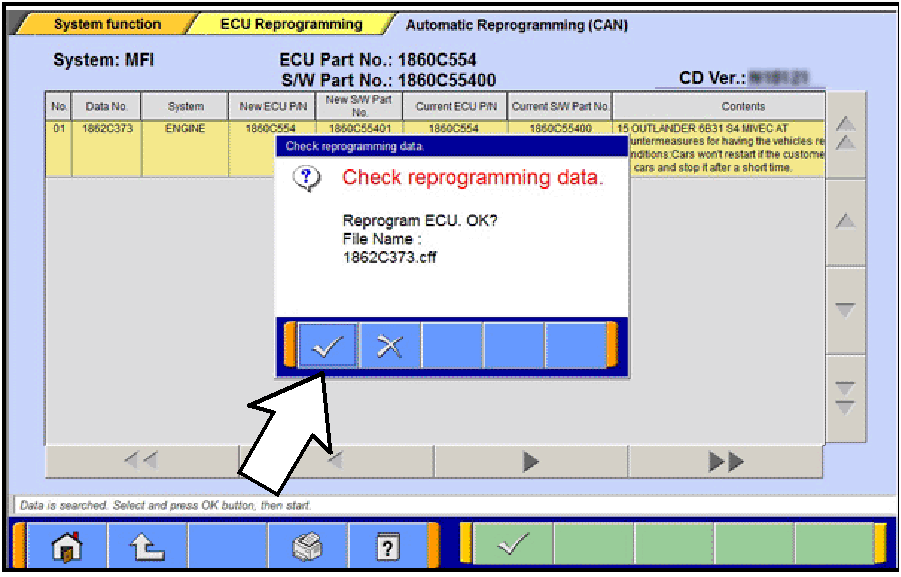Switch to ECU Reprogramming tab
Screen dimensions: 901x577
coord(291,24)
